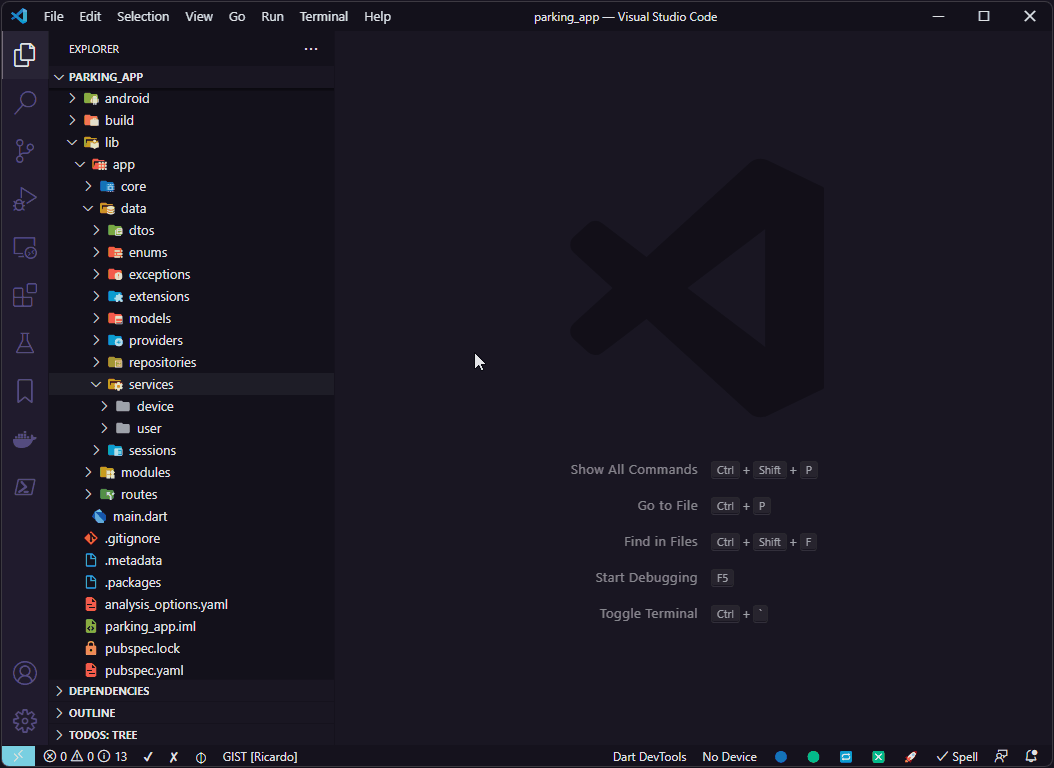Open the .metadata file
Screen dimensions: 1054x768
(x=192, y=560)
